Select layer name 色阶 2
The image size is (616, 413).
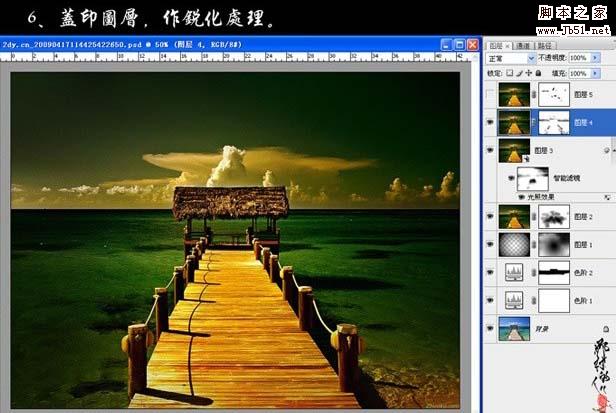coord(583,272)
